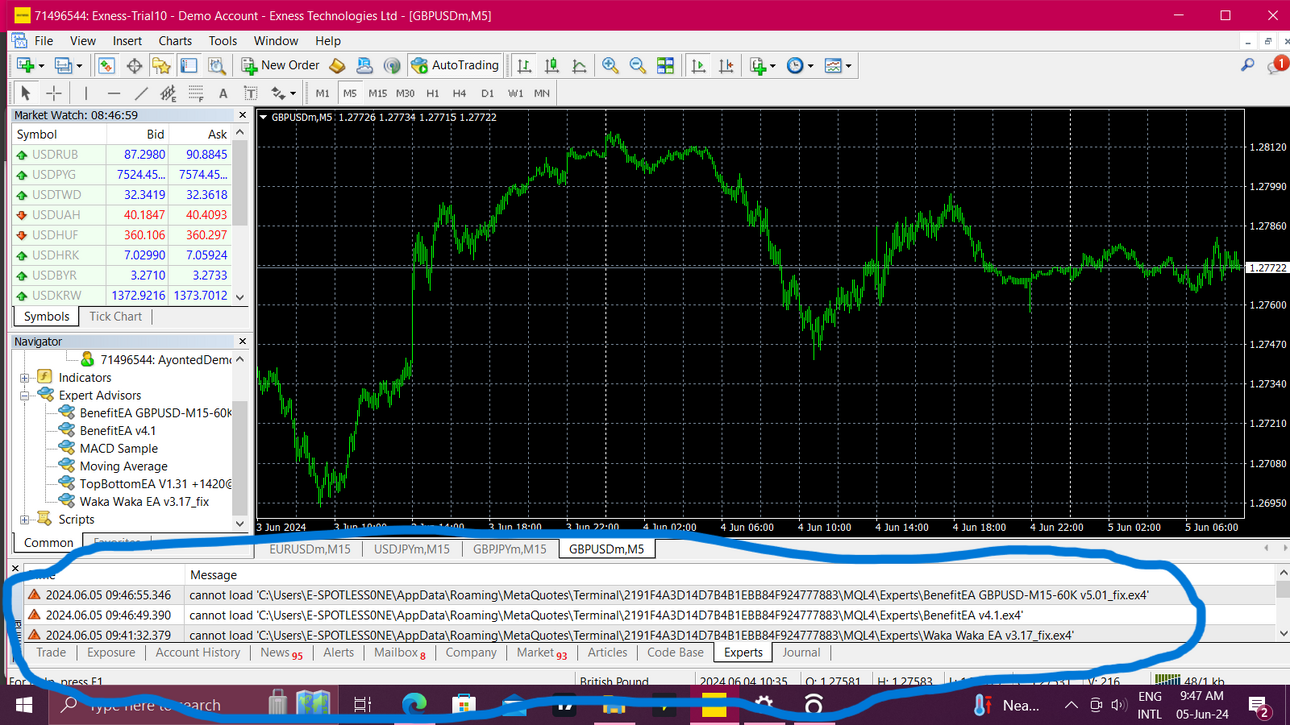Click the USDKRW symbol row
The image size is (1290, 725).
[x=121, y=295]
